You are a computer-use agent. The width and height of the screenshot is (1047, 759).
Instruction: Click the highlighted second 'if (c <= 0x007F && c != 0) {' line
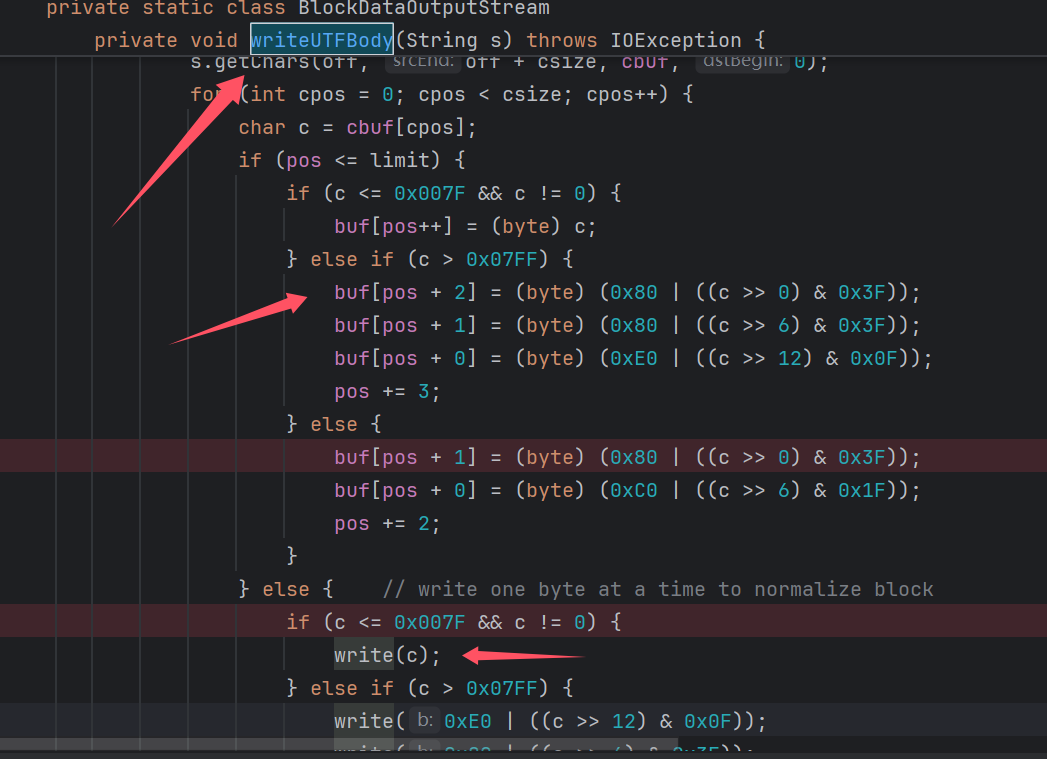click(453, 622)
